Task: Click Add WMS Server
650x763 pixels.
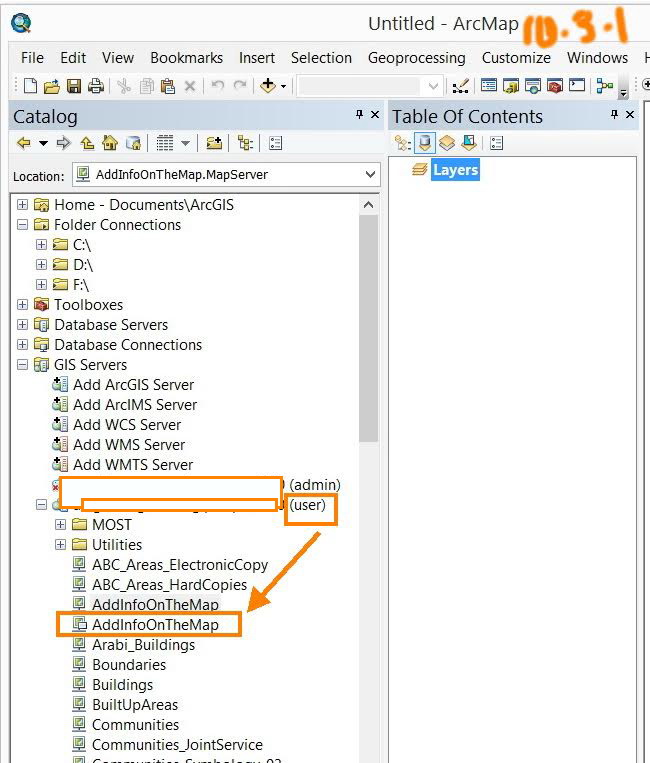Action: click(129, 444)
